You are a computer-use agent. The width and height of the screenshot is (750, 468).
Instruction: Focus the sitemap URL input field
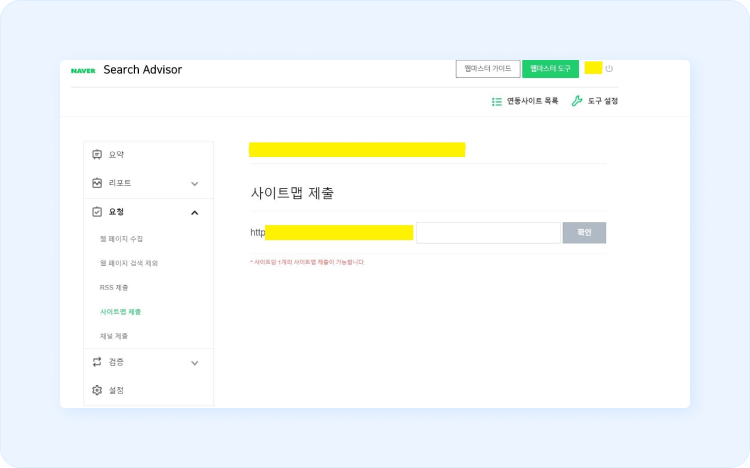click(x=488, y=233)
